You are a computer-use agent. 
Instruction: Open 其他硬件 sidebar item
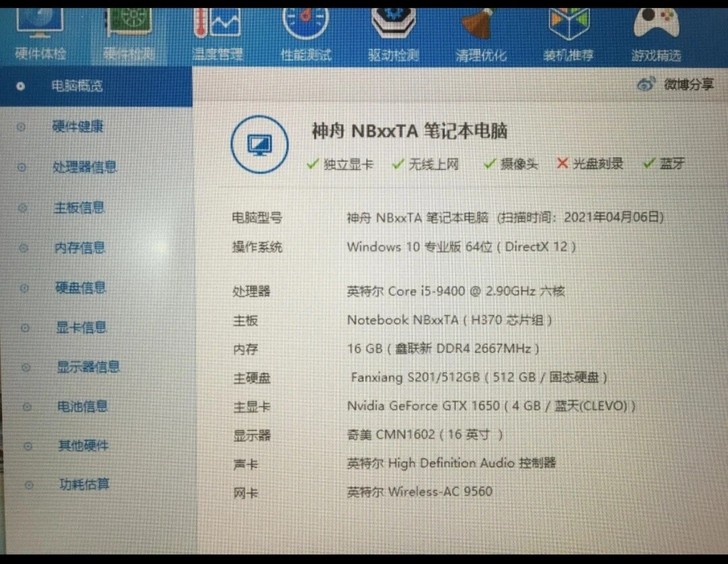[83, 446]
